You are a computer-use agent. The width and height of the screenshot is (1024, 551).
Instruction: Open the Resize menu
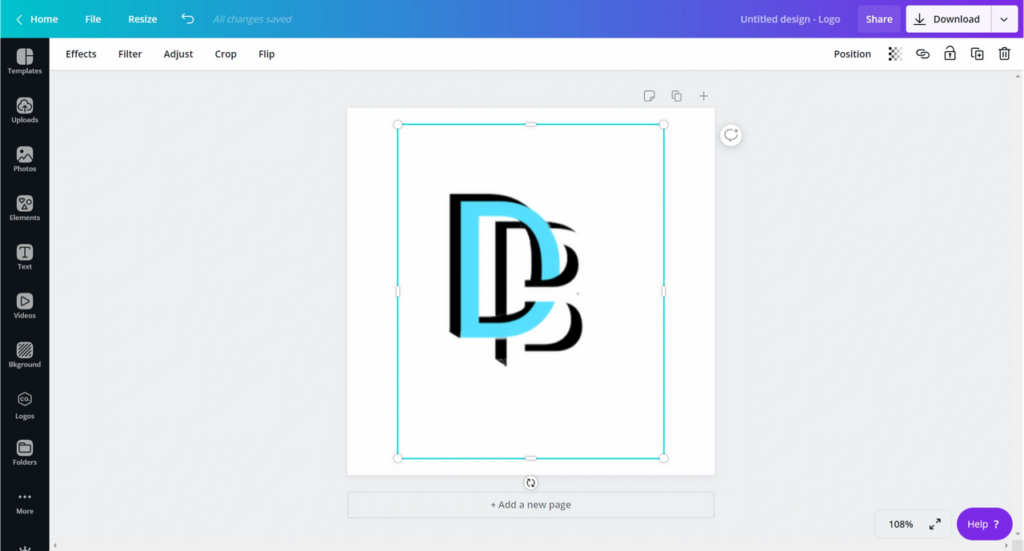pos(142,19)
